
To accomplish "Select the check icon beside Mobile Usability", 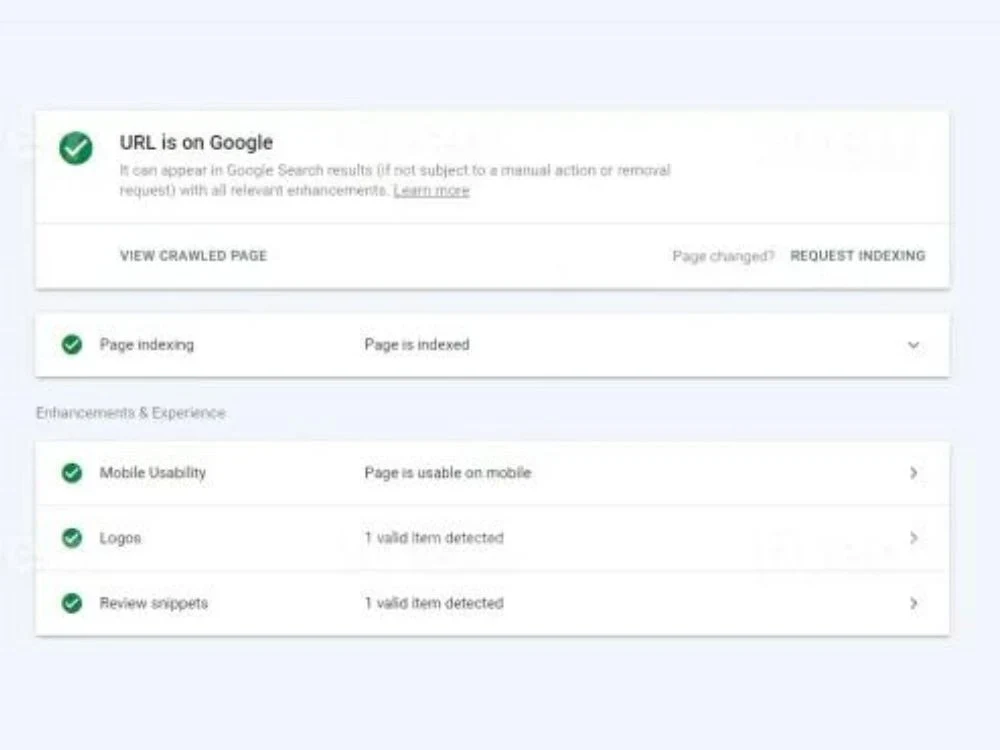I will click(x=71, y=473).
